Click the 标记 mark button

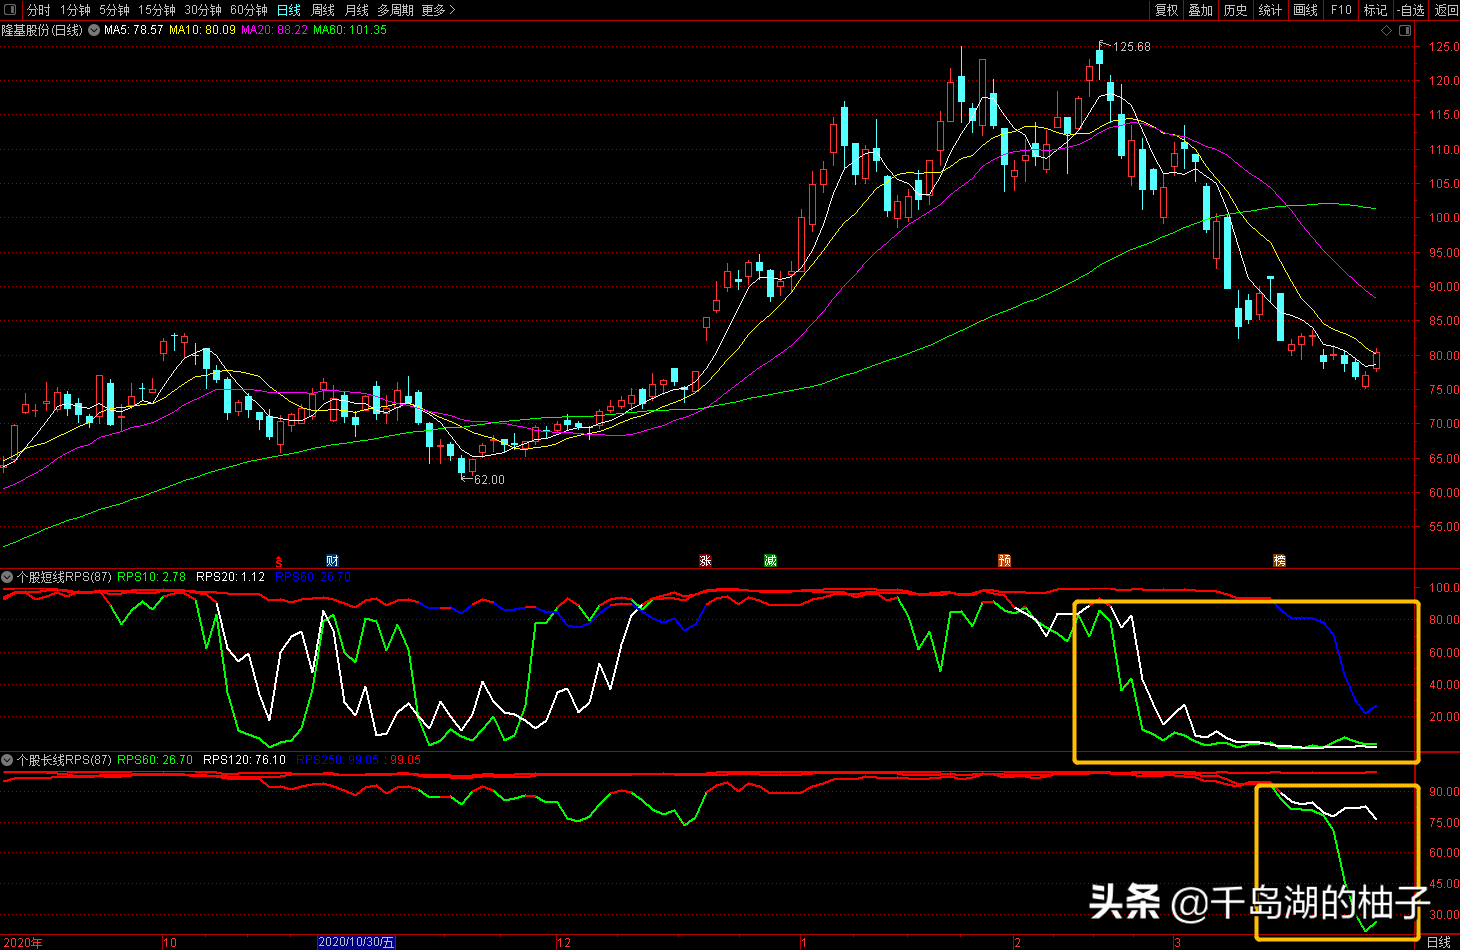(x=1376, y=10)
